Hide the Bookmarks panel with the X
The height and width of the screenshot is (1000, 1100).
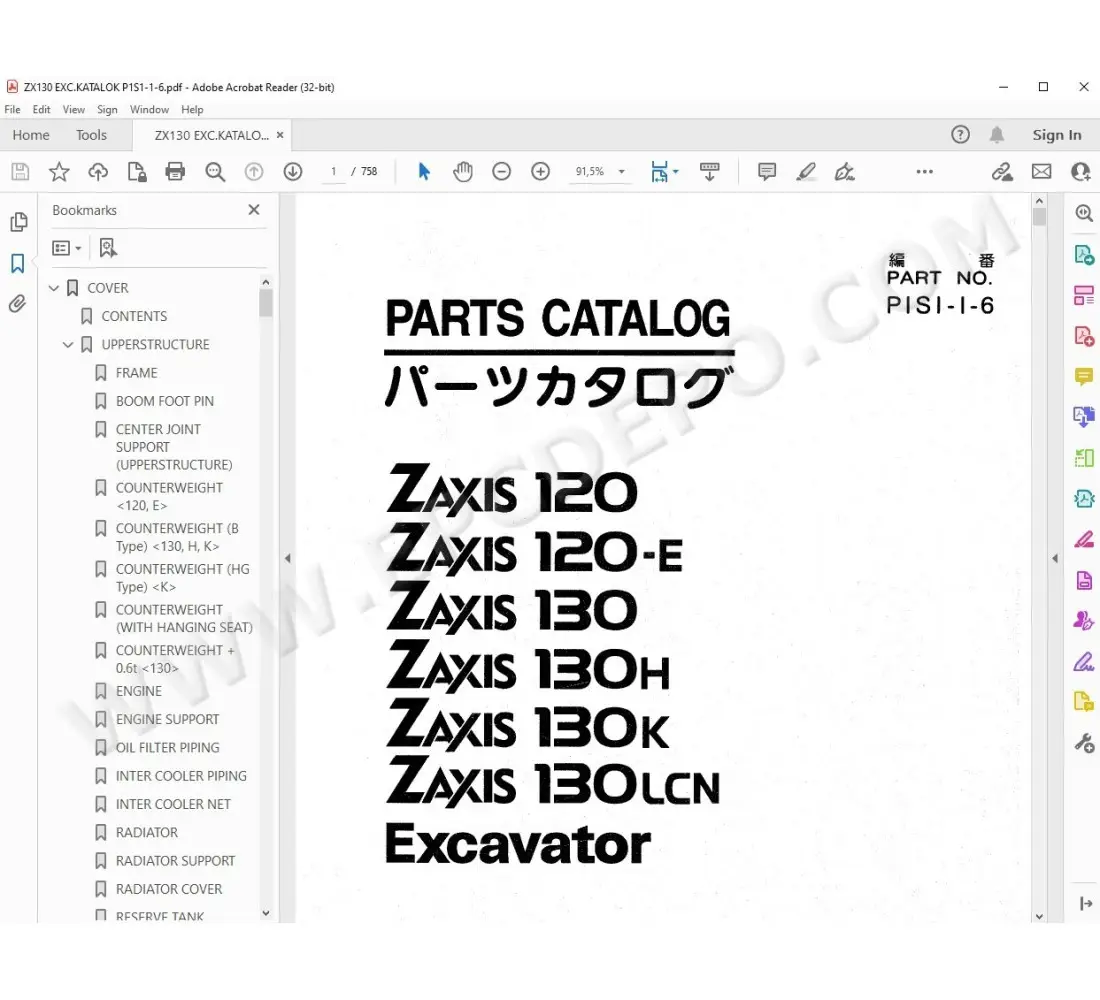tap(253, 210)
